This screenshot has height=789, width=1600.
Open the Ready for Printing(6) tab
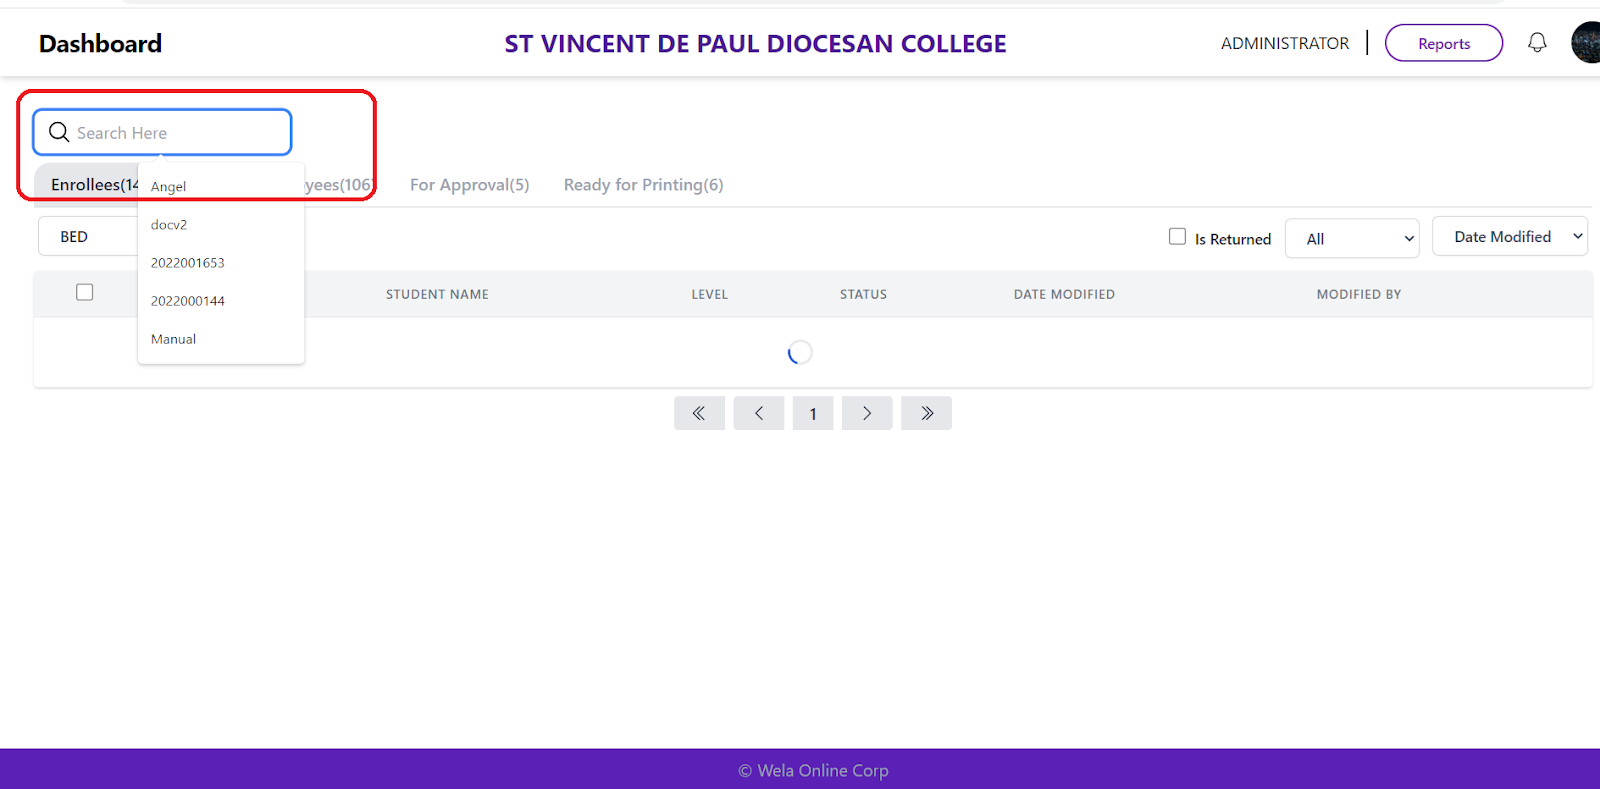point(643,185)
